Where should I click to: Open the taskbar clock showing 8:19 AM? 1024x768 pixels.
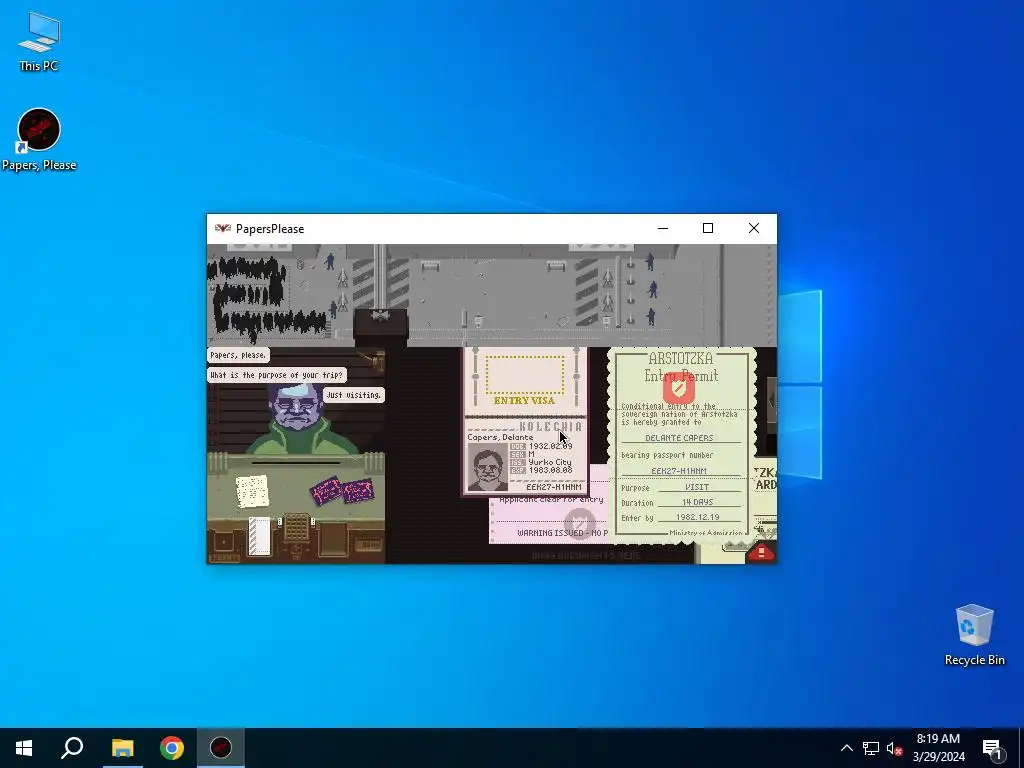tap(938, 748)
